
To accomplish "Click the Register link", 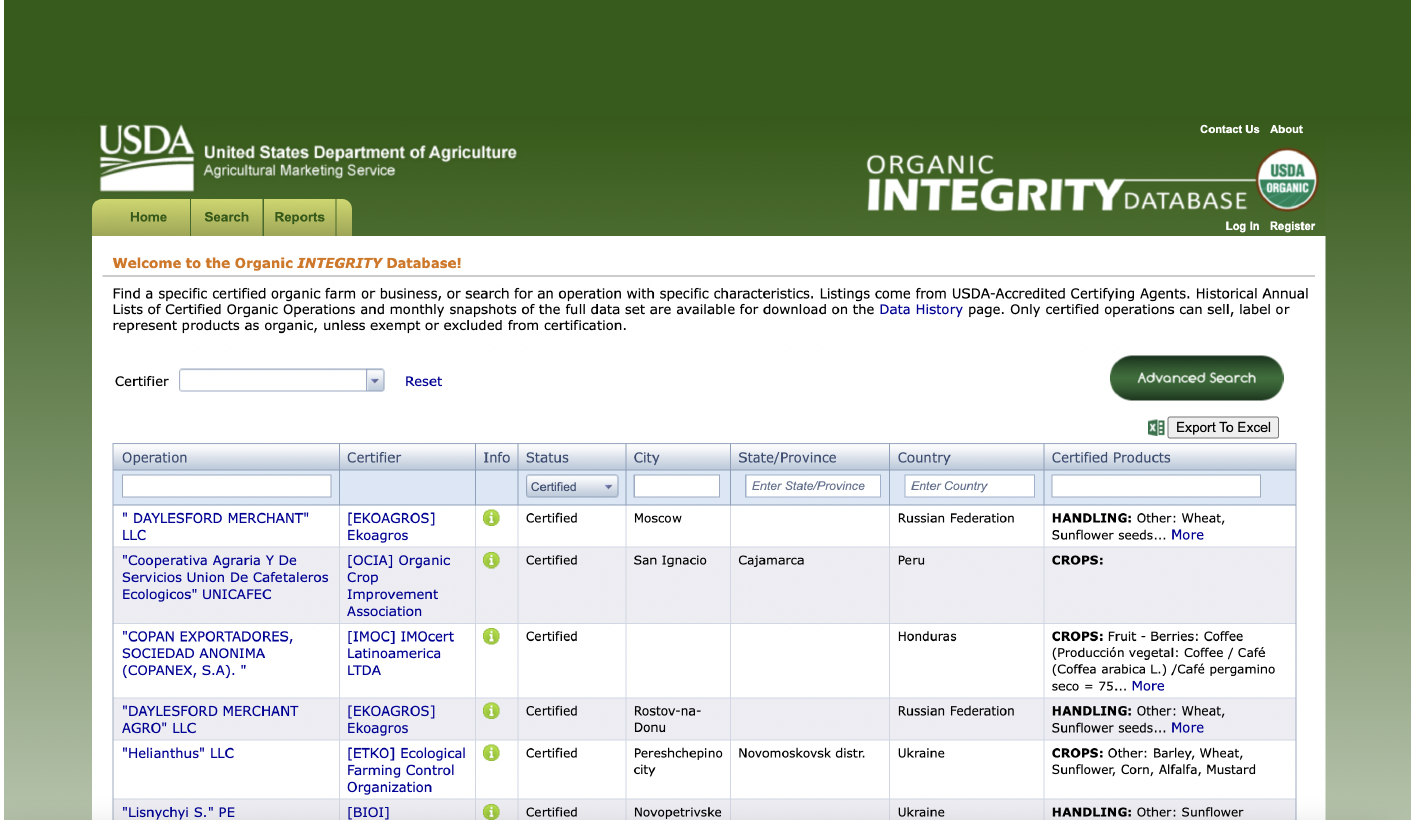I will click(x=1292, y=226).
